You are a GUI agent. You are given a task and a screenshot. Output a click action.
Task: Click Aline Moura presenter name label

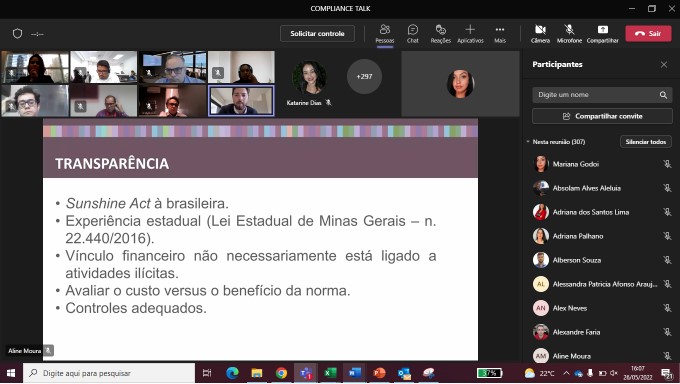coord(25,351)
